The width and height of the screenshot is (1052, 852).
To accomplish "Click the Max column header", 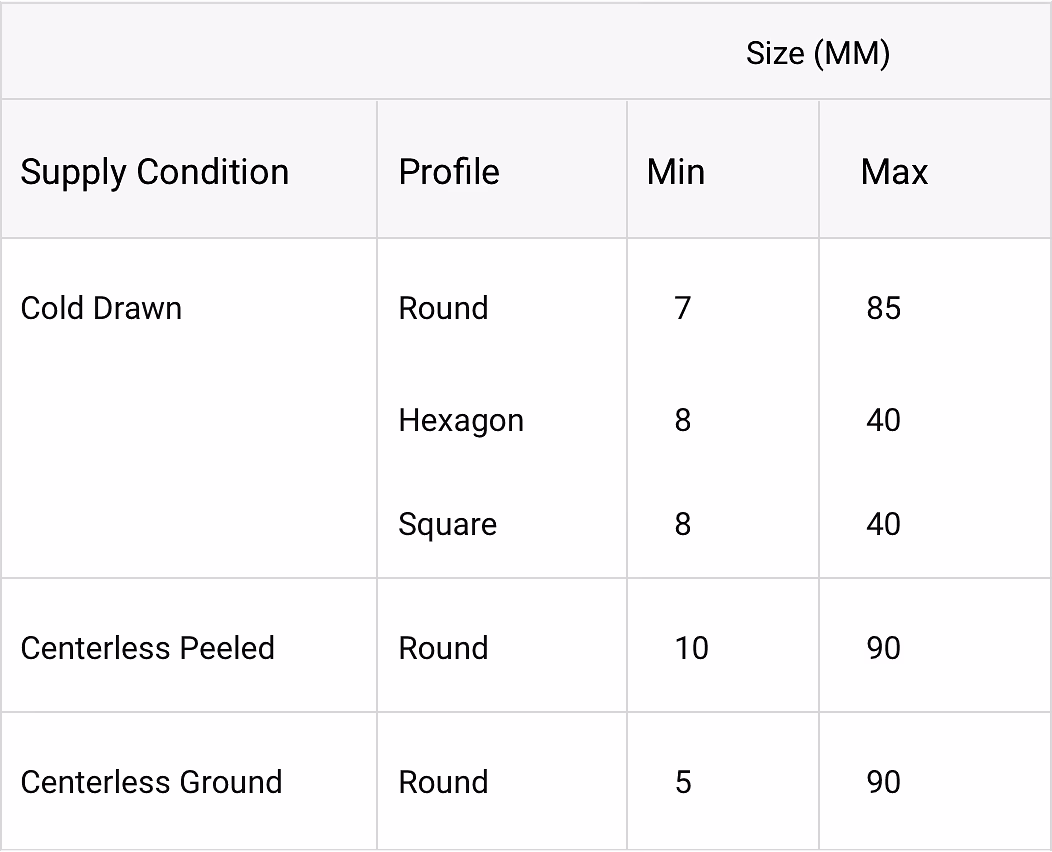I will (x=894, y=172).
